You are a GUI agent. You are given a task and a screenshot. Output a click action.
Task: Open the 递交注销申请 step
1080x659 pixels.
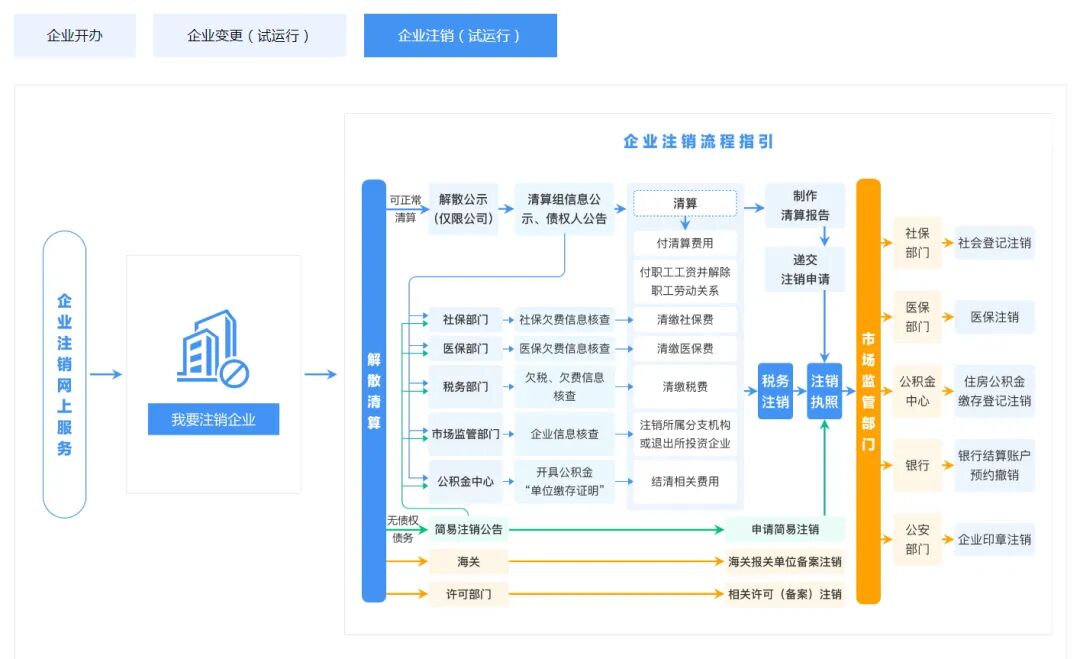(805, 269)
